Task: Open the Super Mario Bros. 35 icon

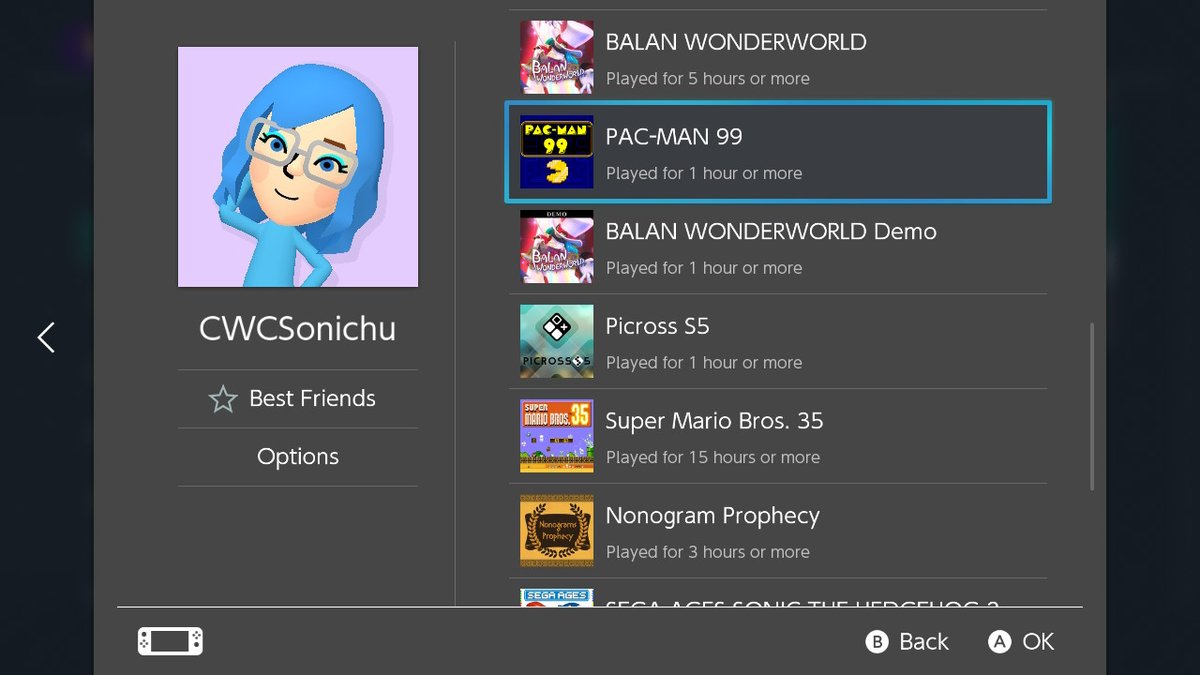Action: pos(556,436)
